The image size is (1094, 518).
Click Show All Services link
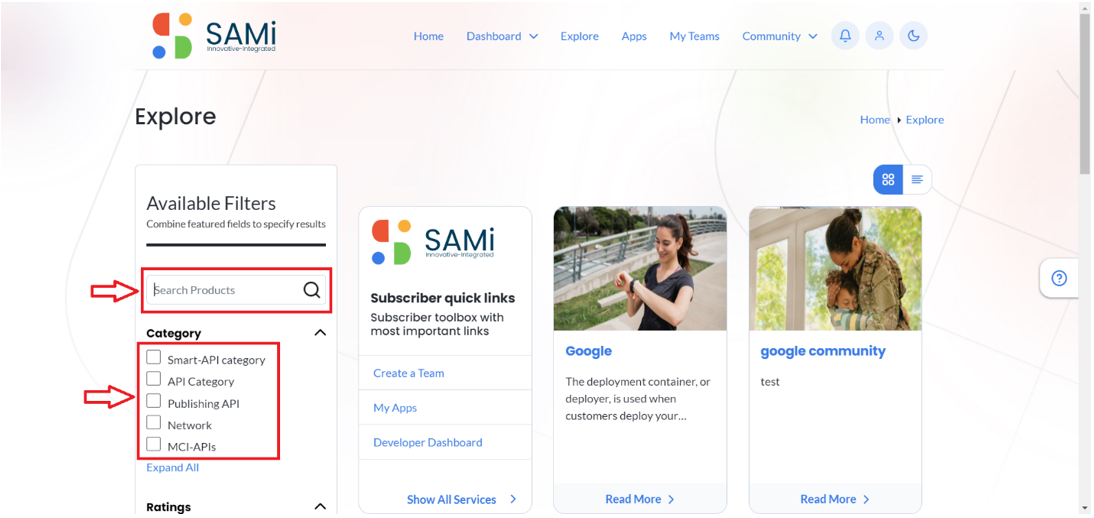(451, 499)
